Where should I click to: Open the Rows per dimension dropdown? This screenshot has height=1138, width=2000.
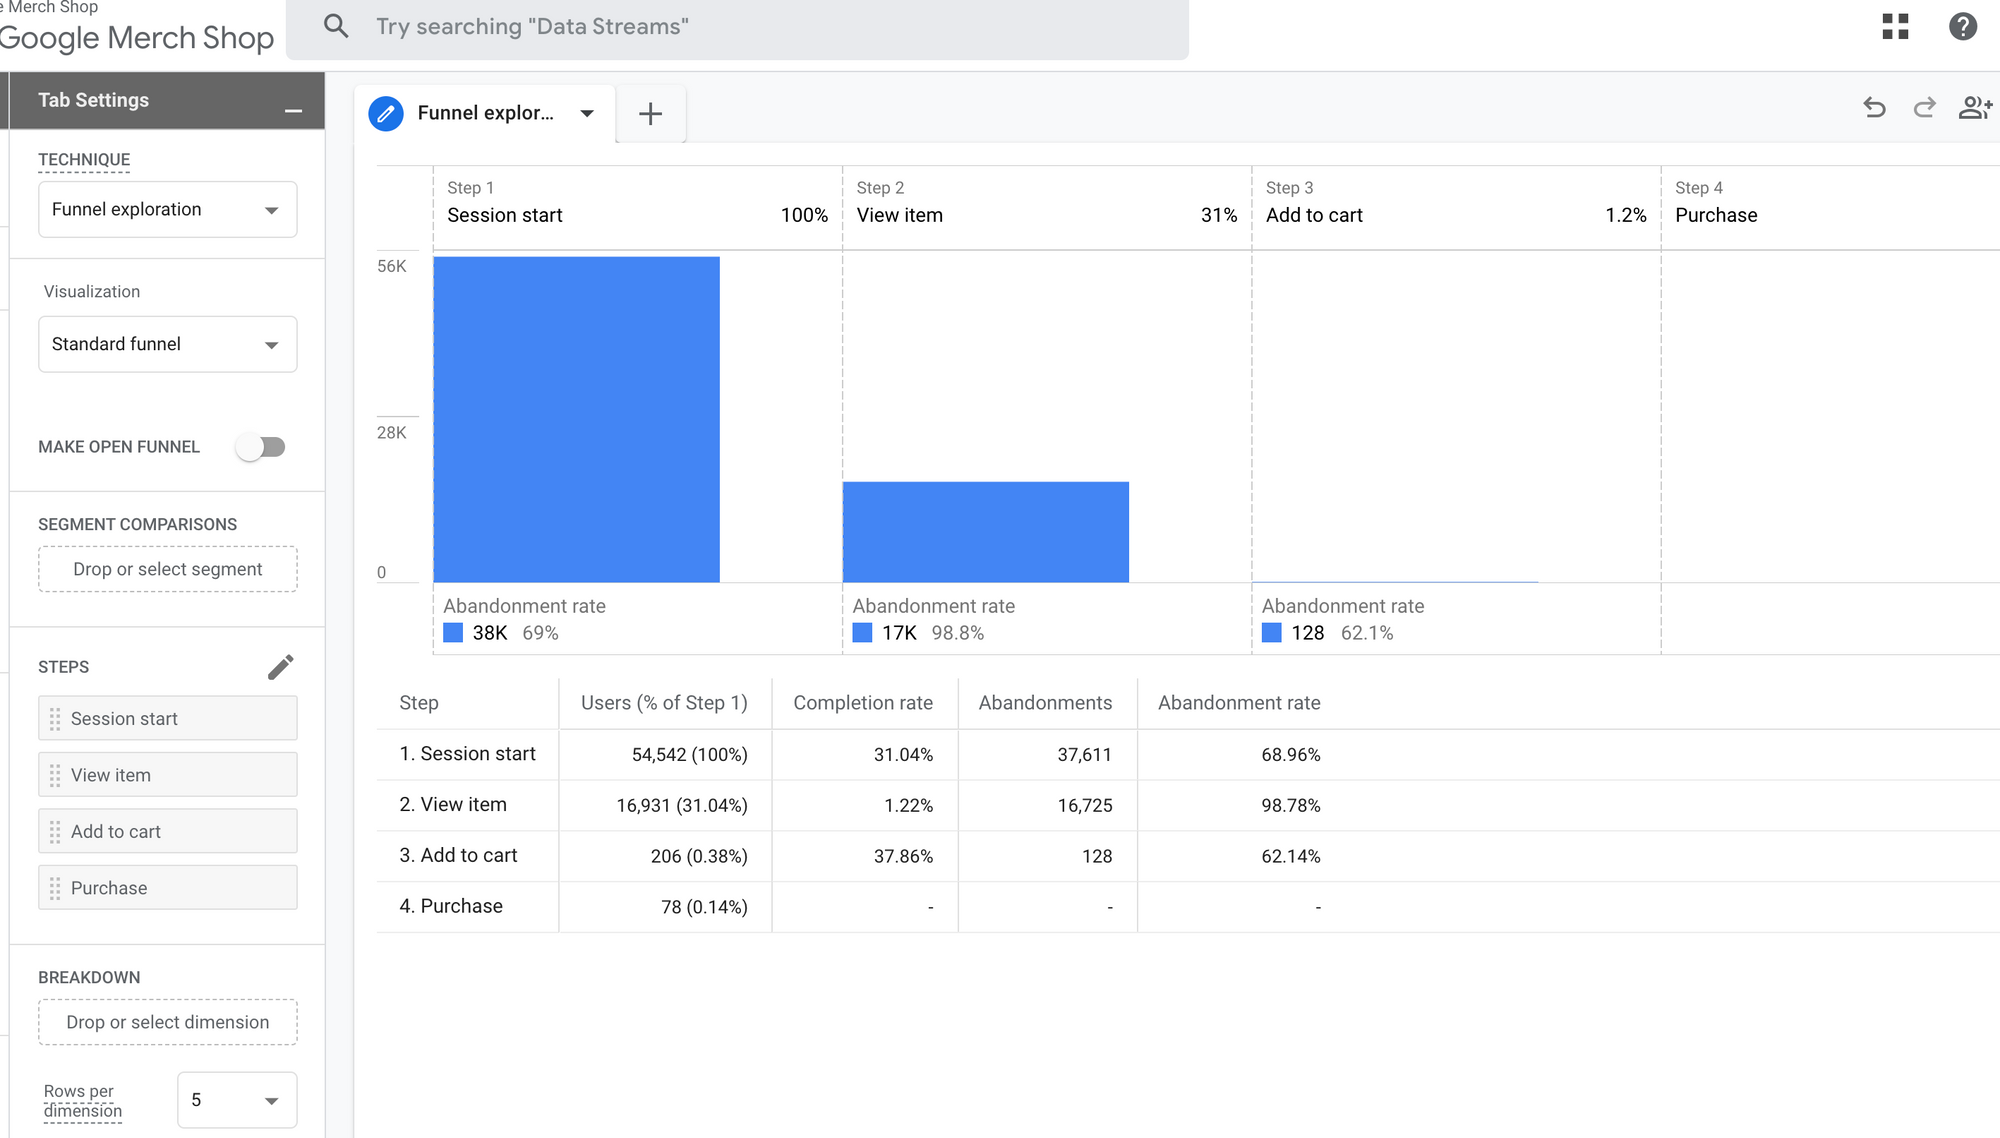pyautogui.click(x=236, y=1100)
